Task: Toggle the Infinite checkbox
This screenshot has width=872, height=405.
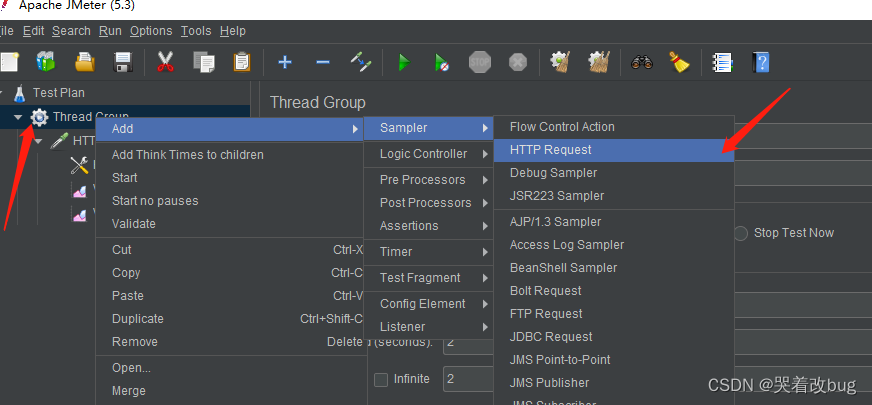Action: click(381, 379)
